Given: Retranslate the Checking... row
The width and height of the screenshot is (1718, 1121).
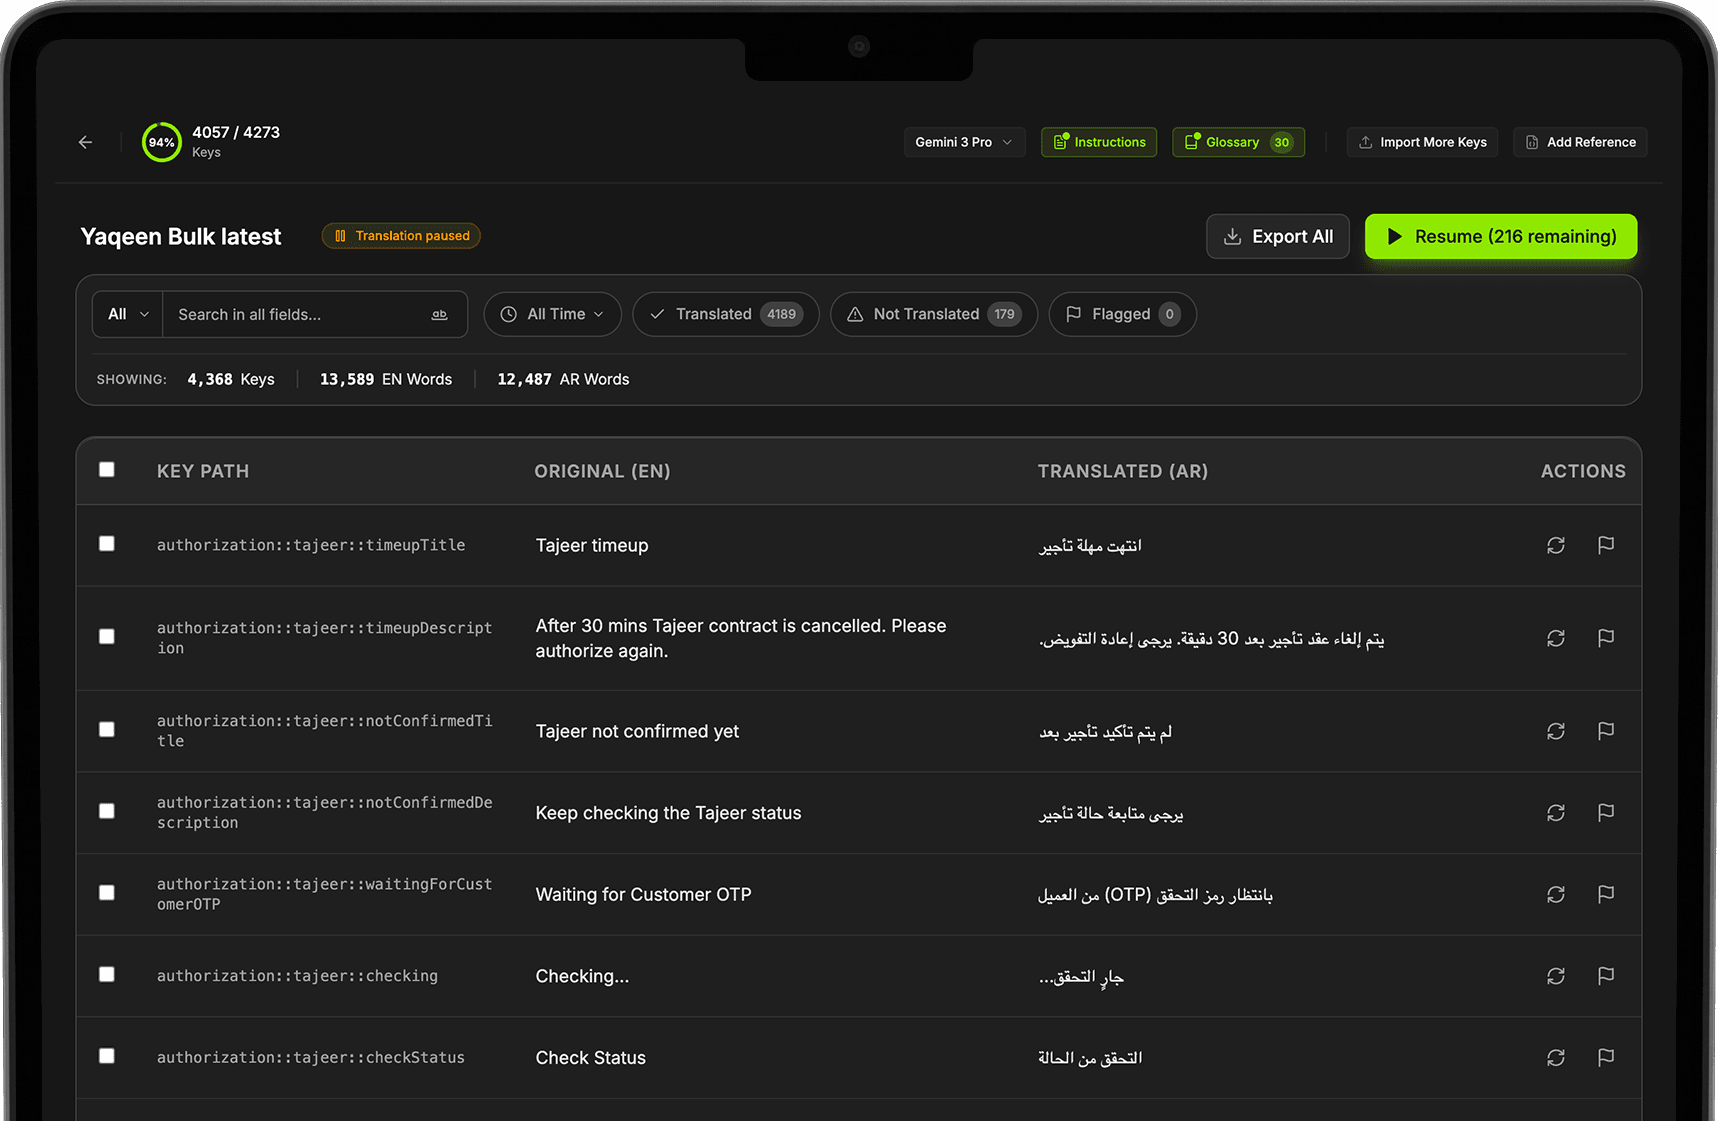Looking at the screenshot, I should pyautogui.click(x=1555, y=976).
